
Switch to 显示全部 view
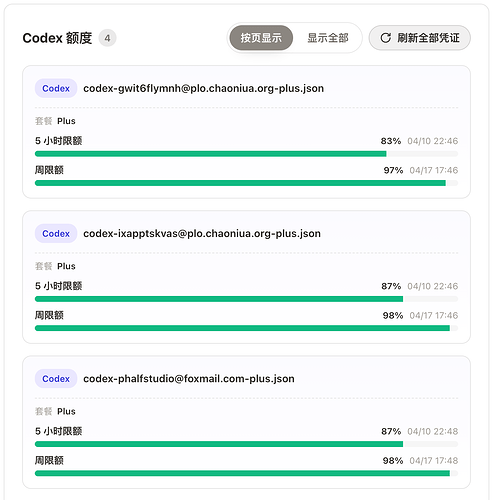(x=328, y=38)
